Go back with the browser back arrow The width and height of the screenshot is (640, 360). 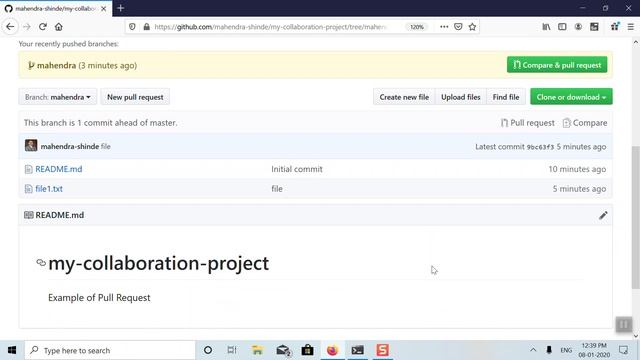(x=10, y=27)
